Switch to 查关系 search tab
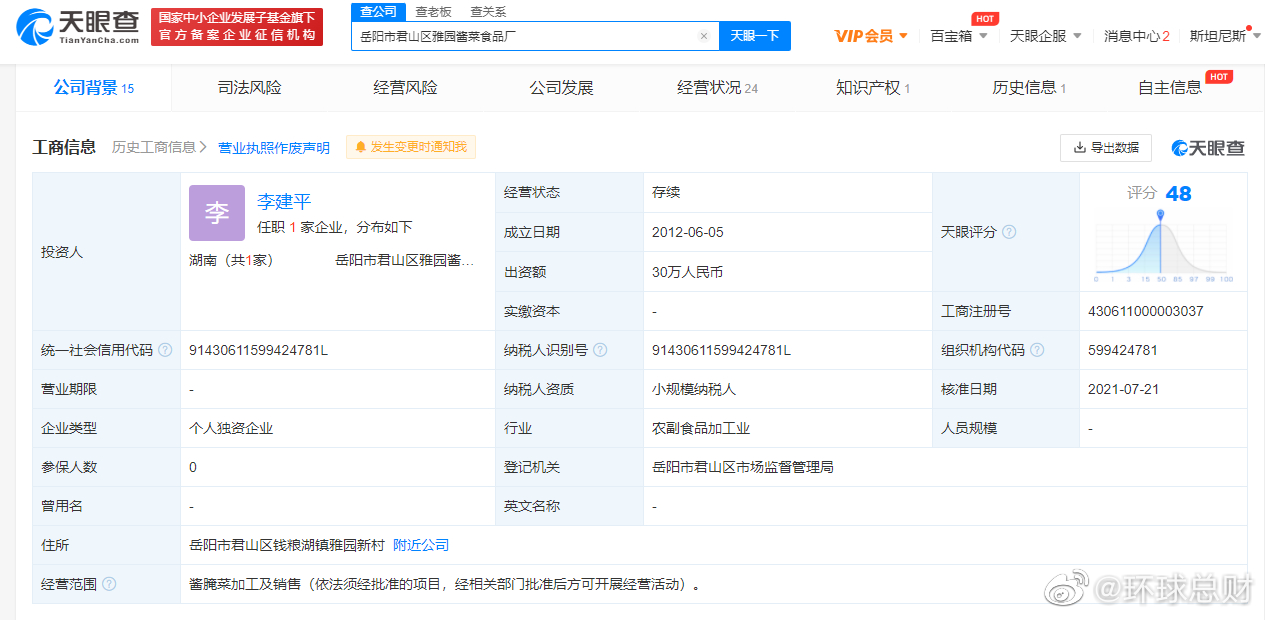 (x=489, y=11)
